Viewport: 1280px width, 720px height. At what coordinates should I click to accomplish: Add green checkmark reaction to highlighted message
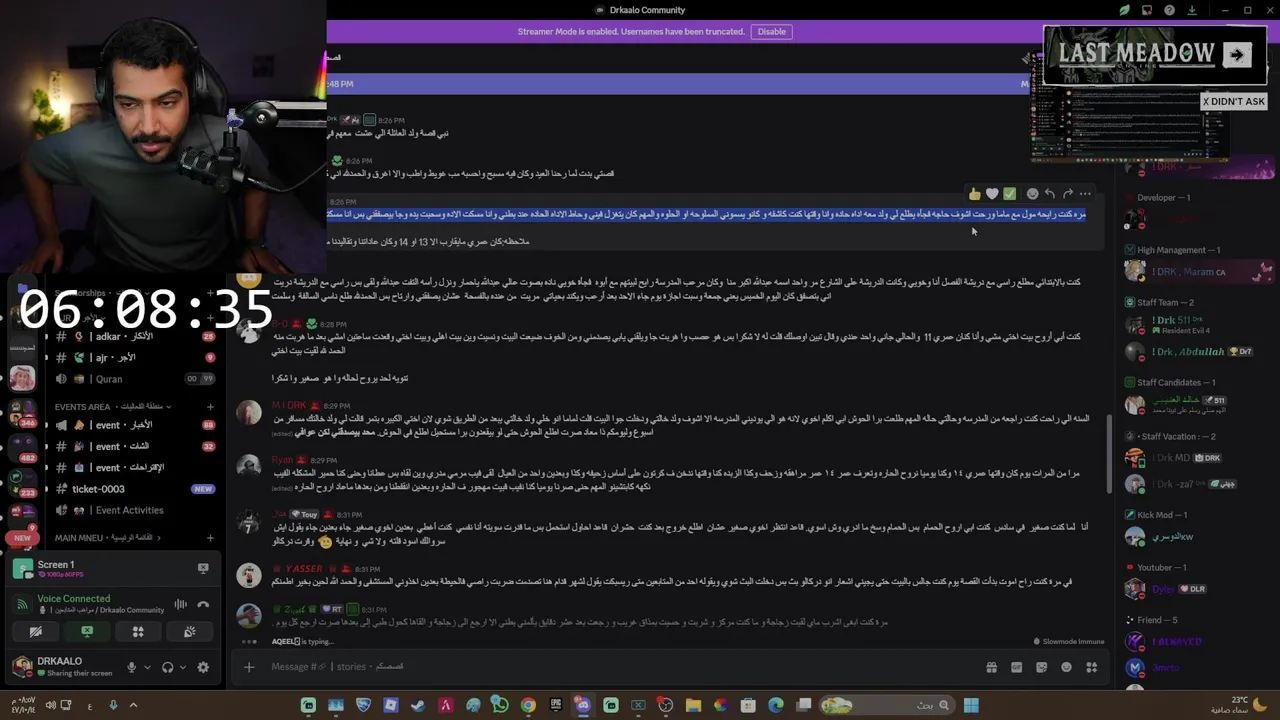(1010, 194)
